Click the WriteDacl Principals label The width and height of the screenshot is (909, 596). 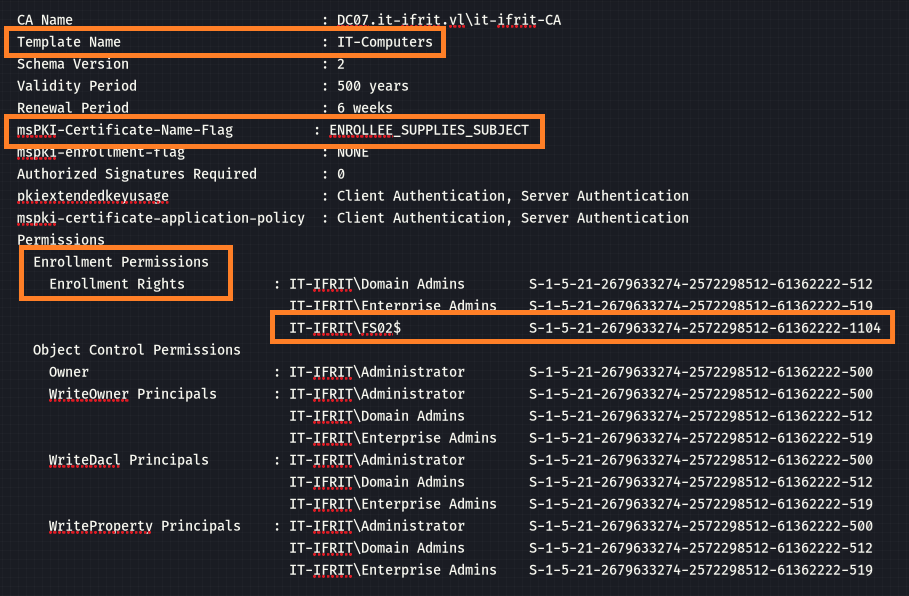[129, 460]
